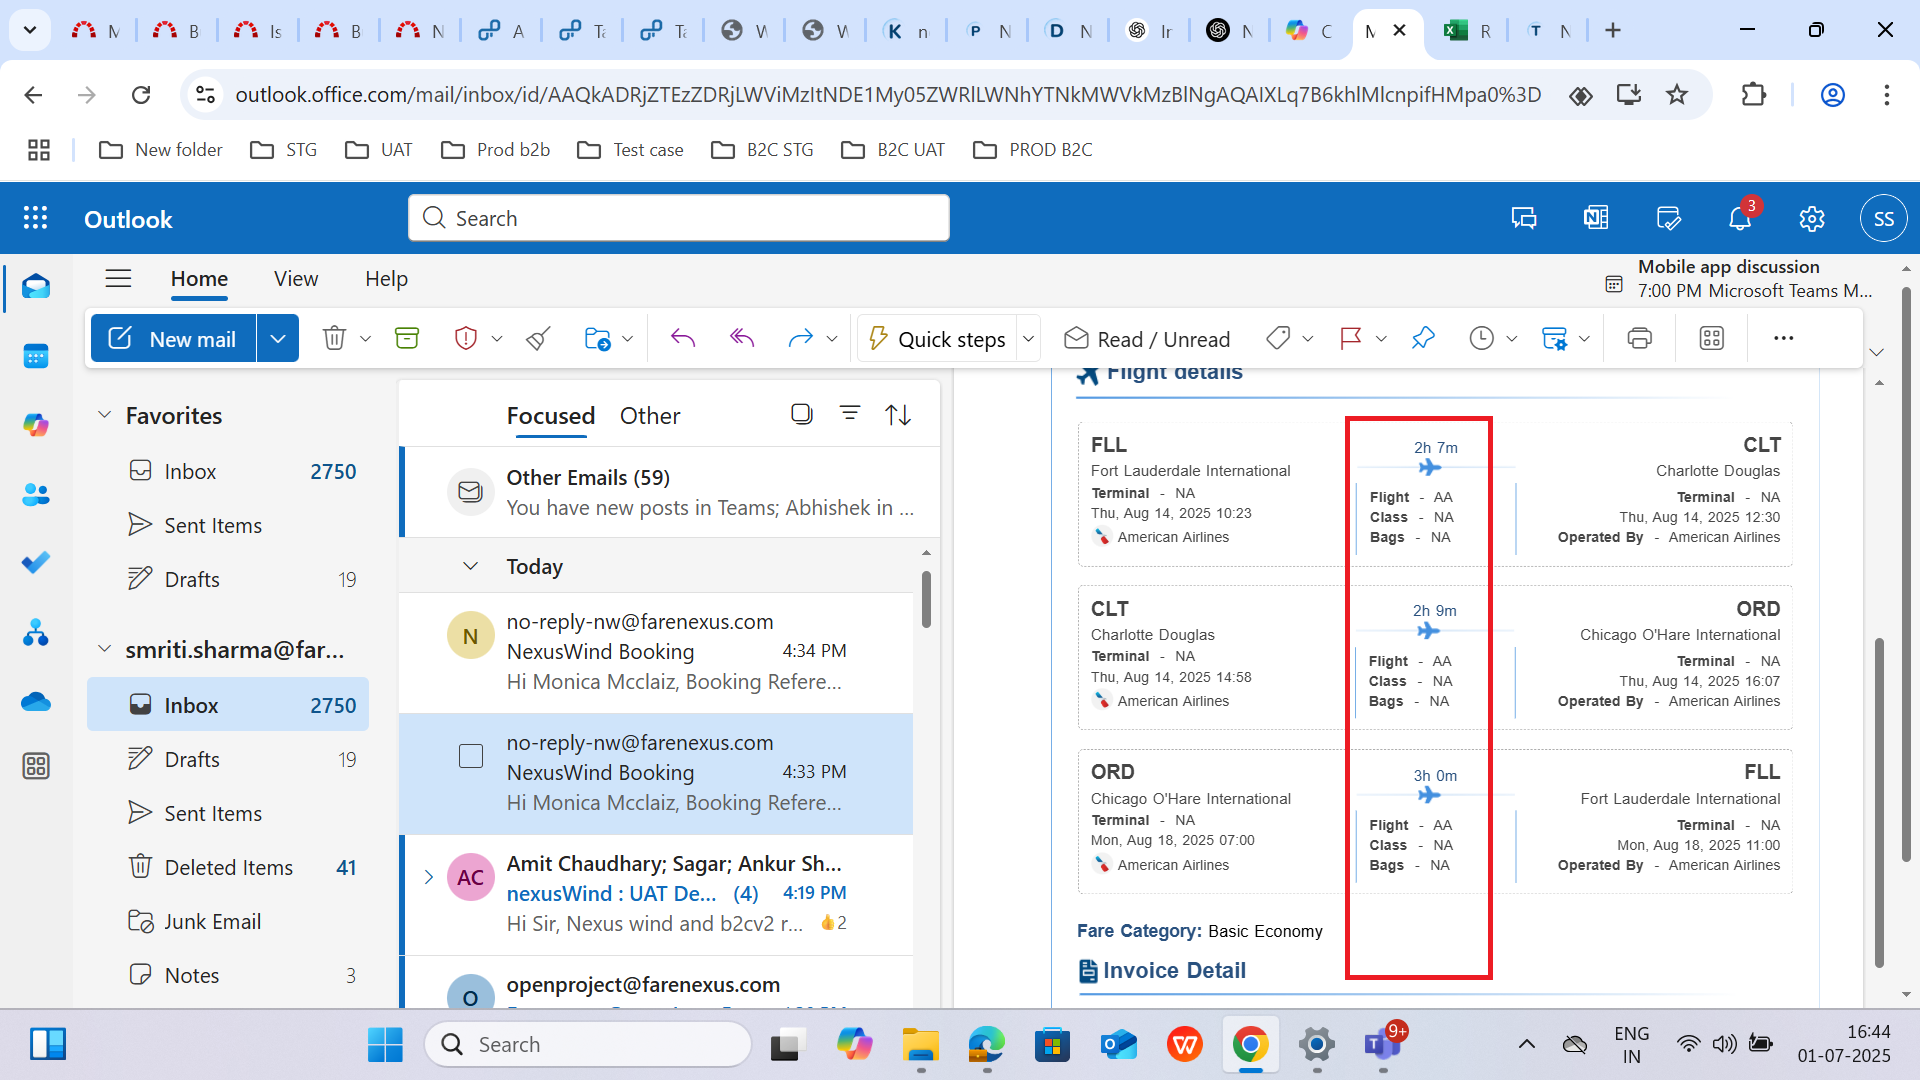This screenshot has height=1080, width=1920.
Task: Click the Move to folder icon
Action: click(597, 339)
